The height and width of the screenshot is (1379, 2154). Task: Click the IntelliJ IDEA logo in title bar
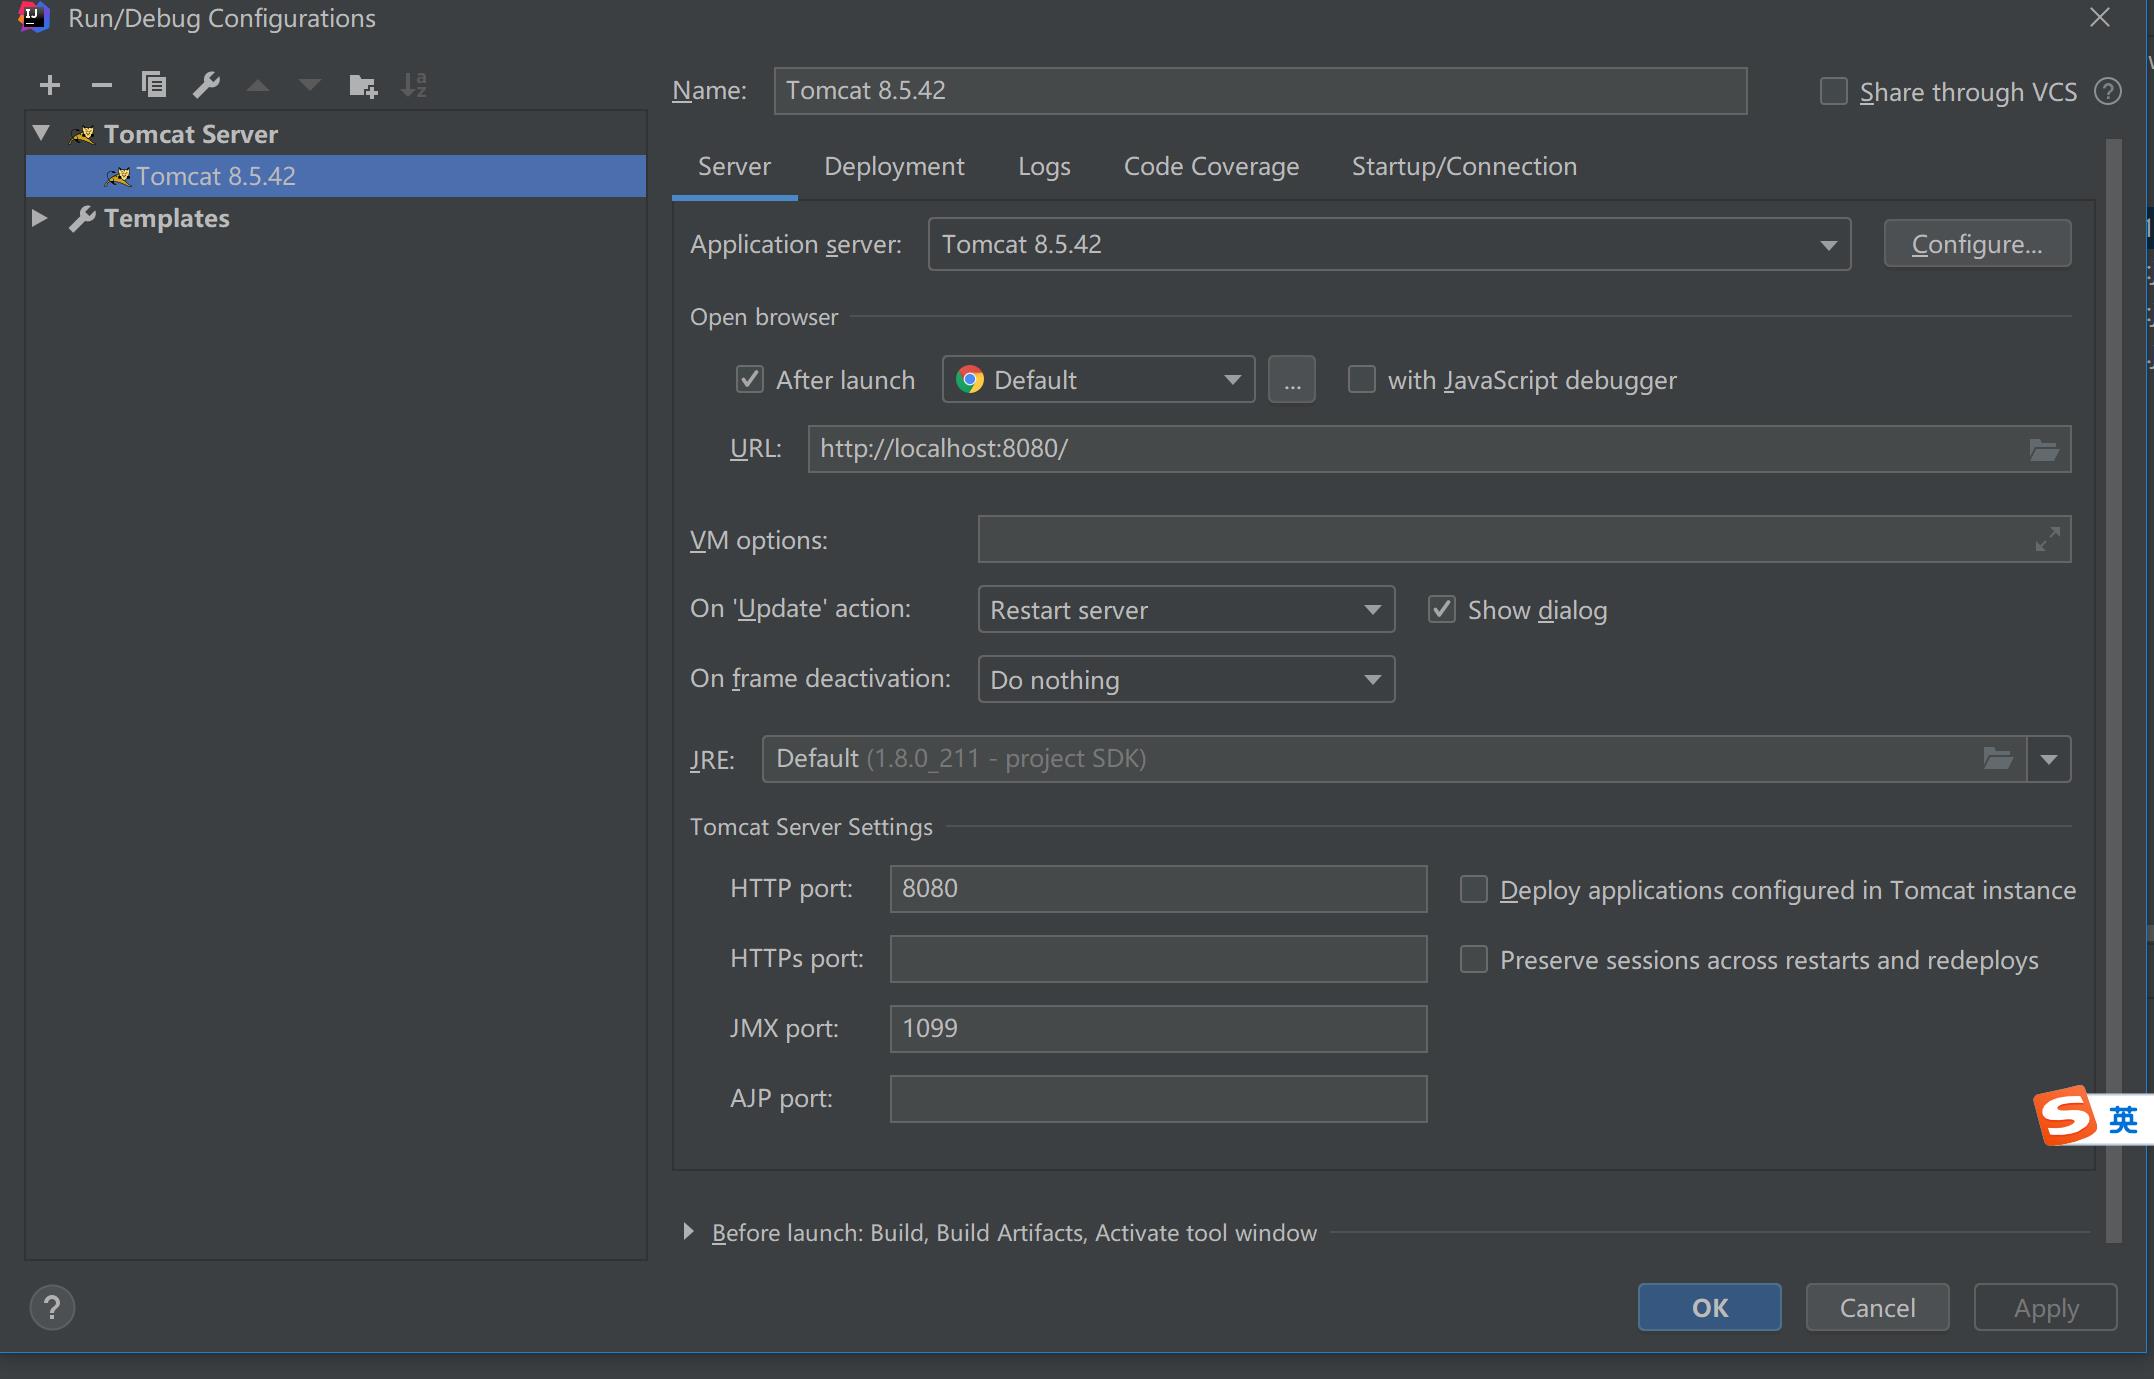(x=34, y=17)
